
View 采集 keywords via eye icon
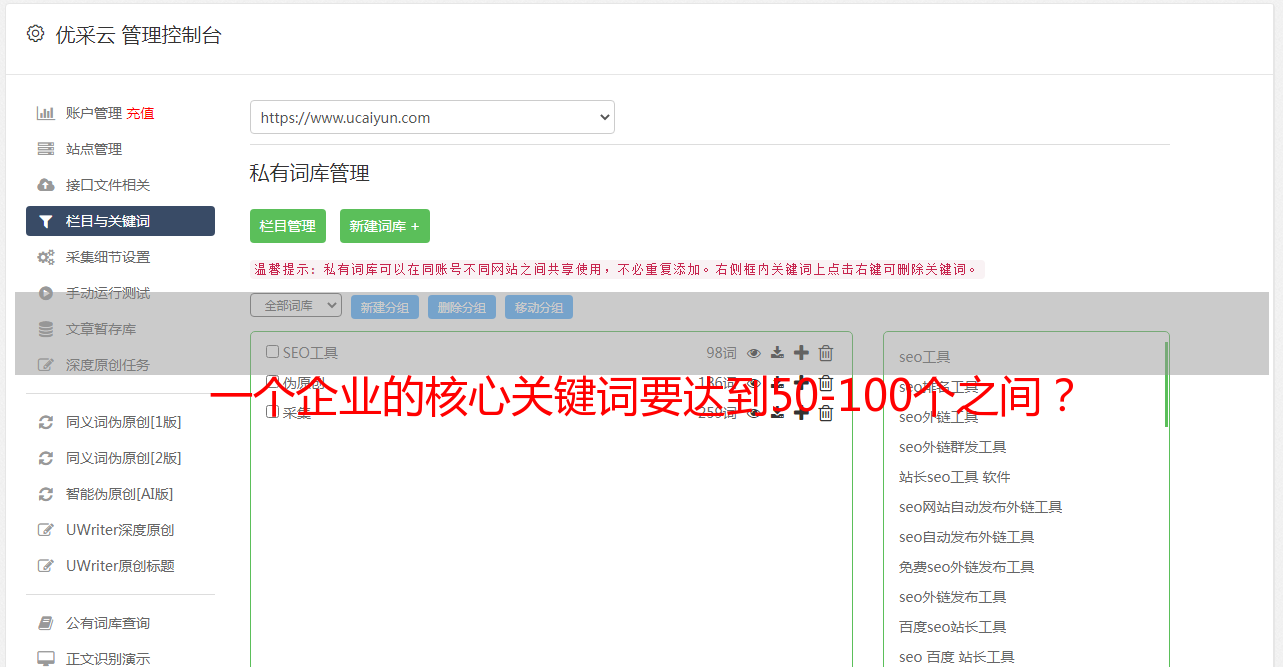tap(754, 412)
